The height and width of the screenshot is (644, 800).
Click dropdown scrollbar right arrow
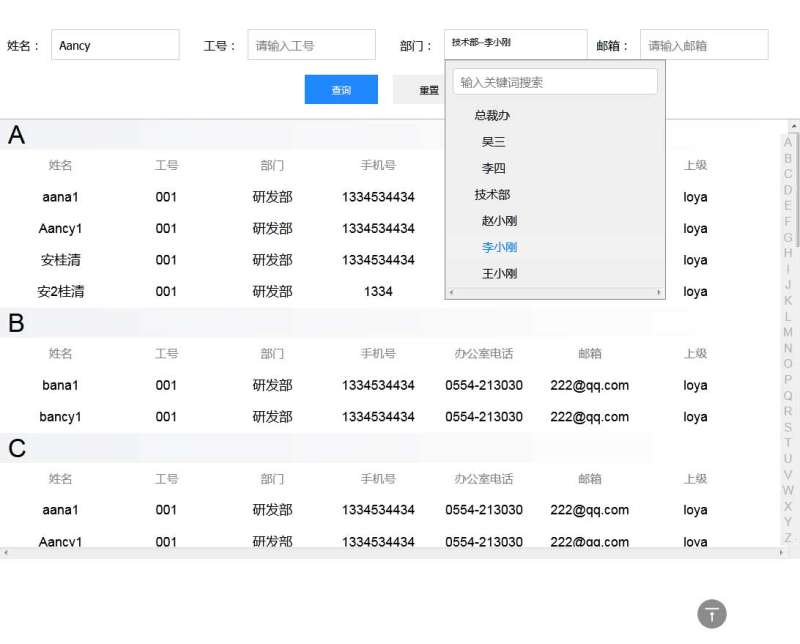[x=659, y=292]
